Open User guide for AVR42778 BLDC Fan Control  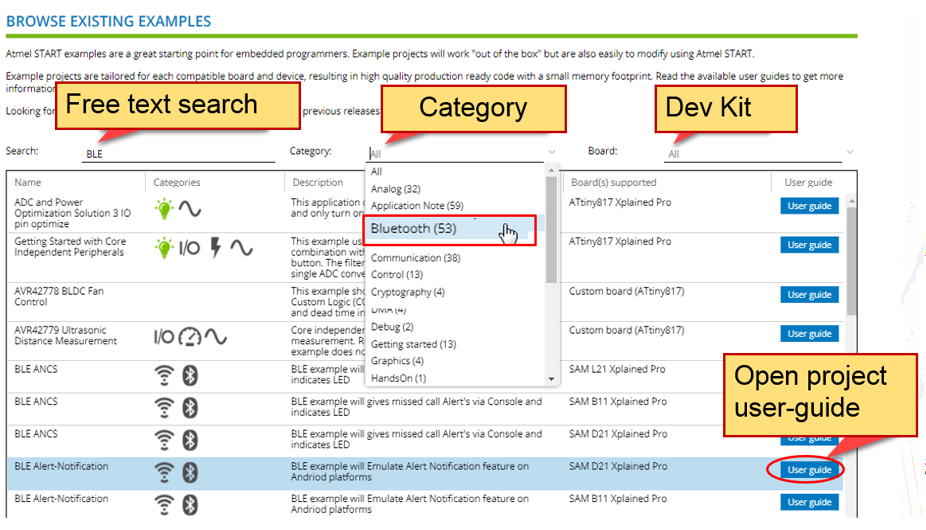(809, 294)
